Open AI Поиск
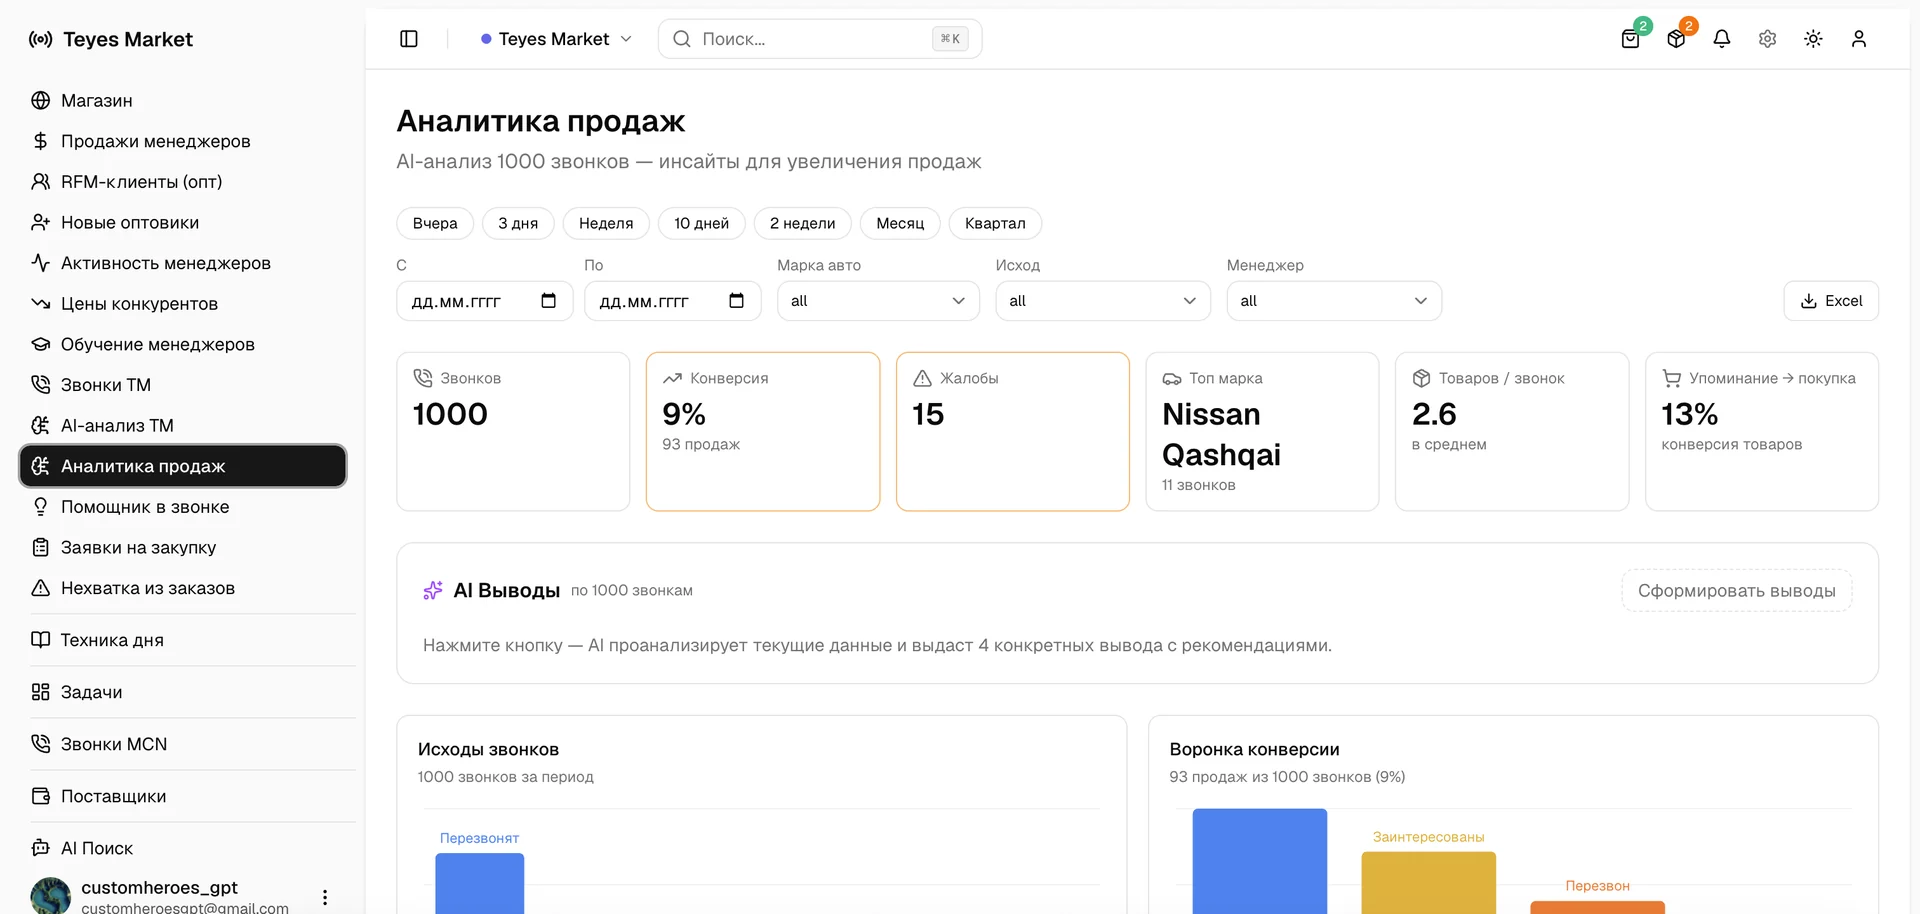The image size is (1920, 914). (x=187, y=848)
